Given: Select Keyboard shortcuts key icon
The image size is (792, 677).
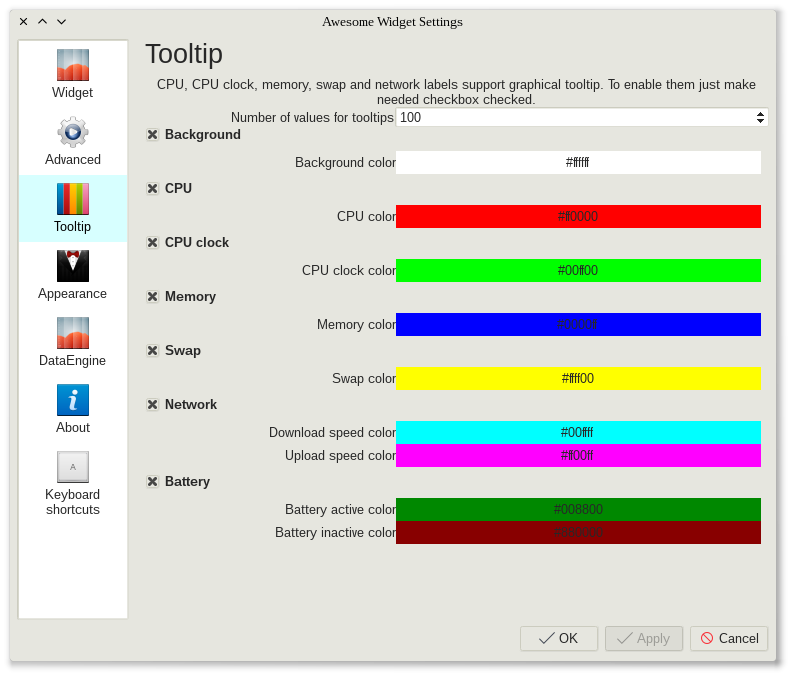Looking at the screenshot, I should pos(73,467).
